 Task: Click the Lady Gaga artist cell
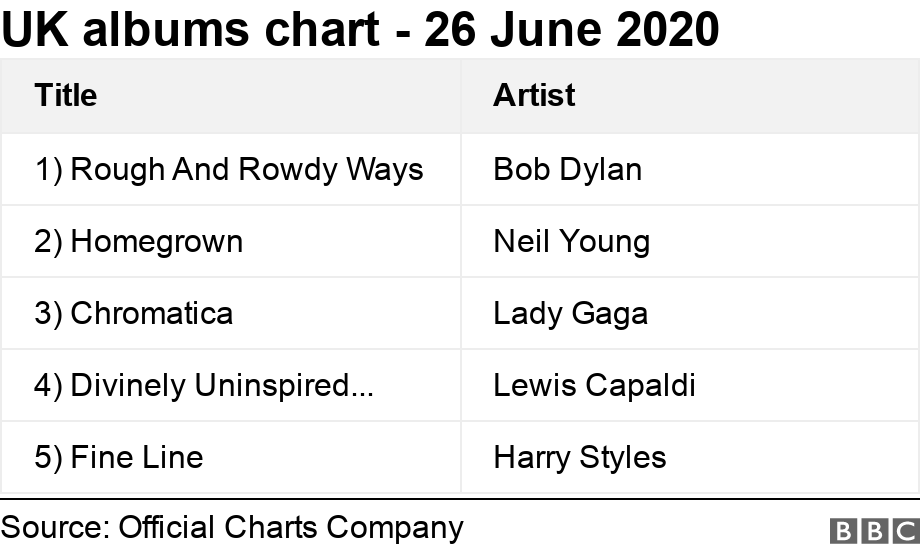point(570,313)
